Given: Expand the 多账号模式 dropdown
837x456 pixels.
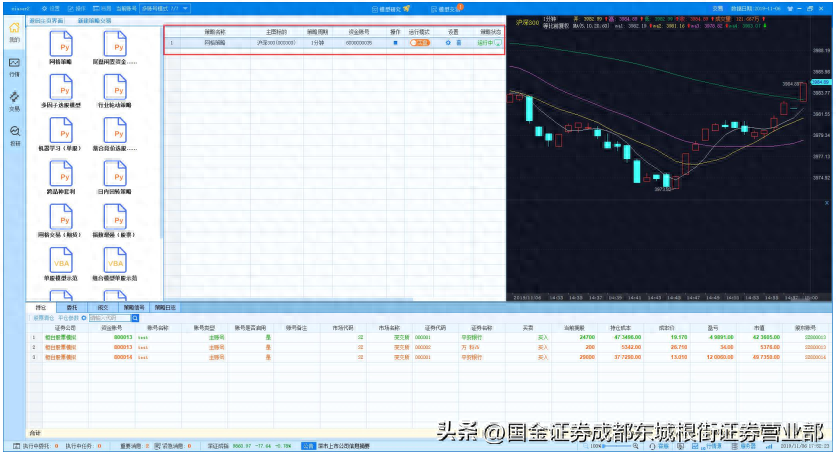Looking at the screenshot, I should click(x=165, y=9).
